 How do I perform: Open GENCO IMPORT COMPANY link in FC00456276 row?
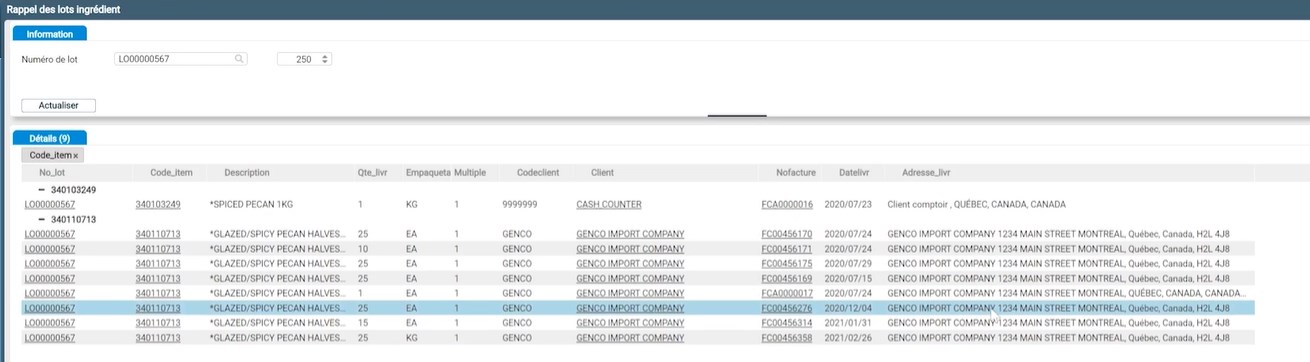630,308
